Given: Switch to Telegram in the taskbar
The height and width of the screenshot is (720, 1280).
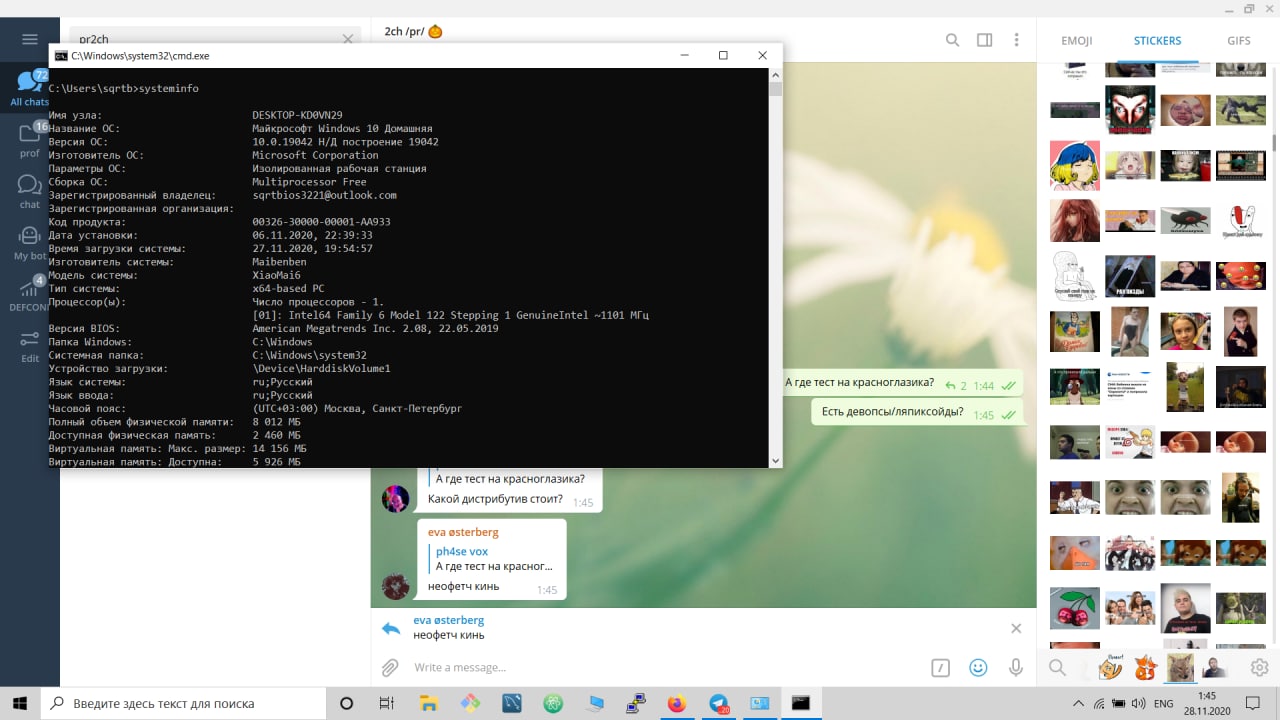Looking at the screenshot, I should pos(719,703).
